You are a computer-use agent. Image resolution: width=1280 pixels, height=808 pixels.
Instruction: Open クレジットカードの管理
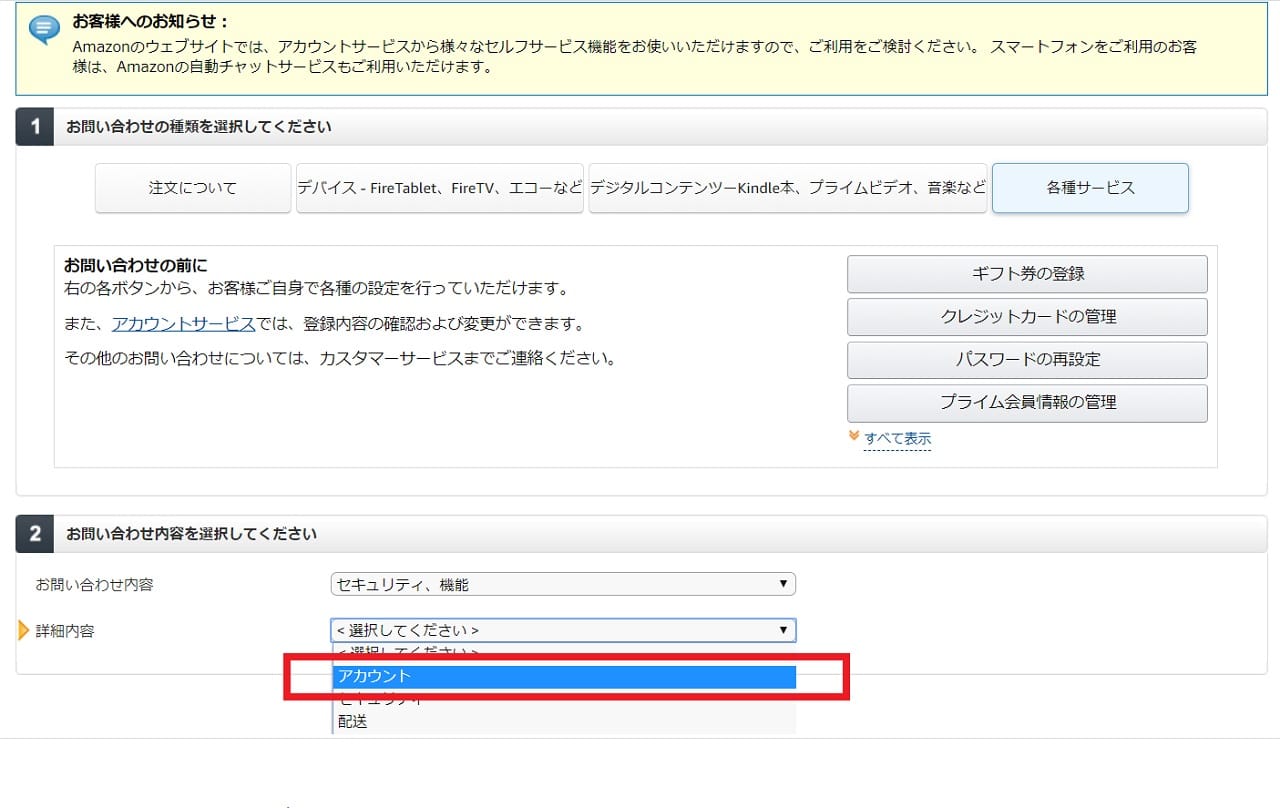click(x=1027, y=317)
